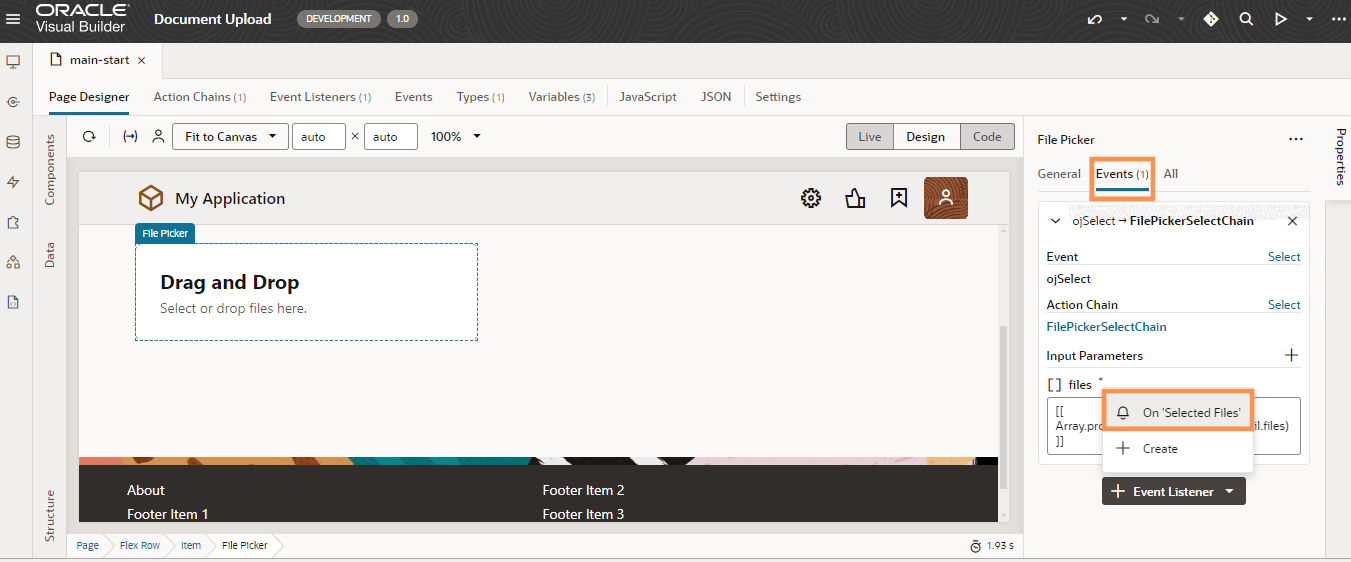Viewport: 1351px width, 562px height.
Task: Switch to Design mode
Action: (925, 137)
